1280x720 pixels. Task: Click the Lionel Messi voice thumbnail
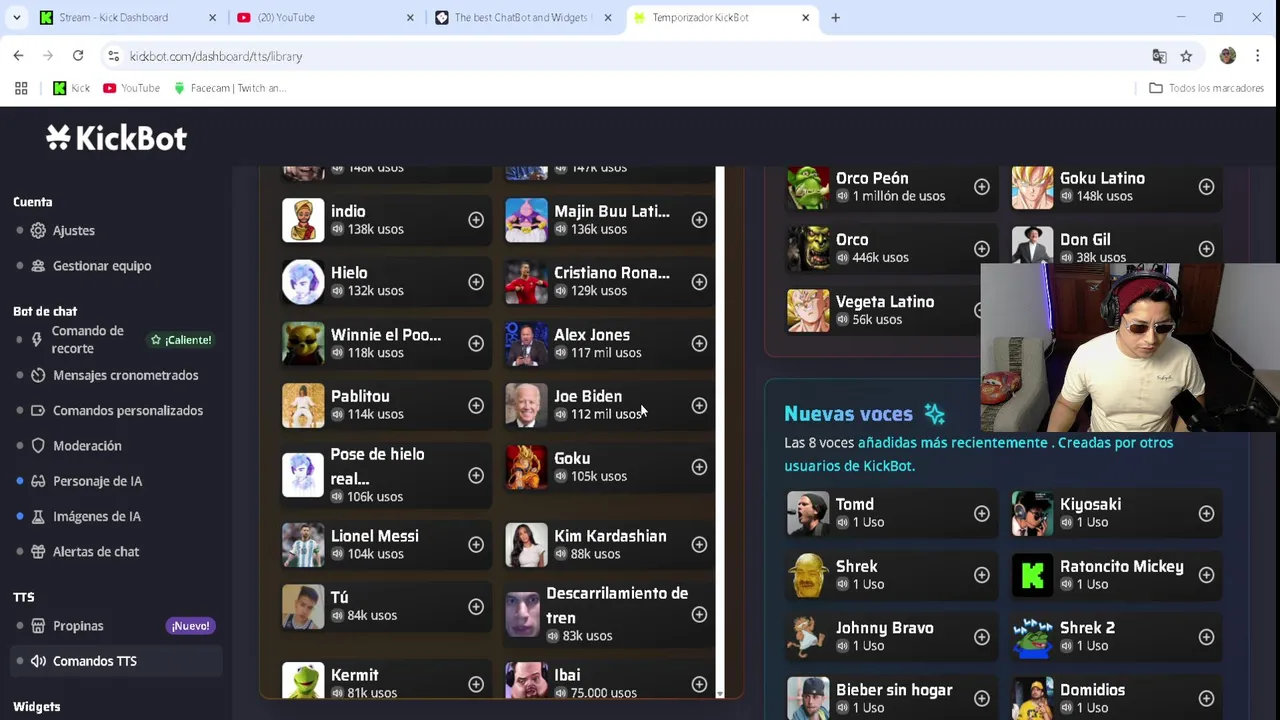[303, 545]
